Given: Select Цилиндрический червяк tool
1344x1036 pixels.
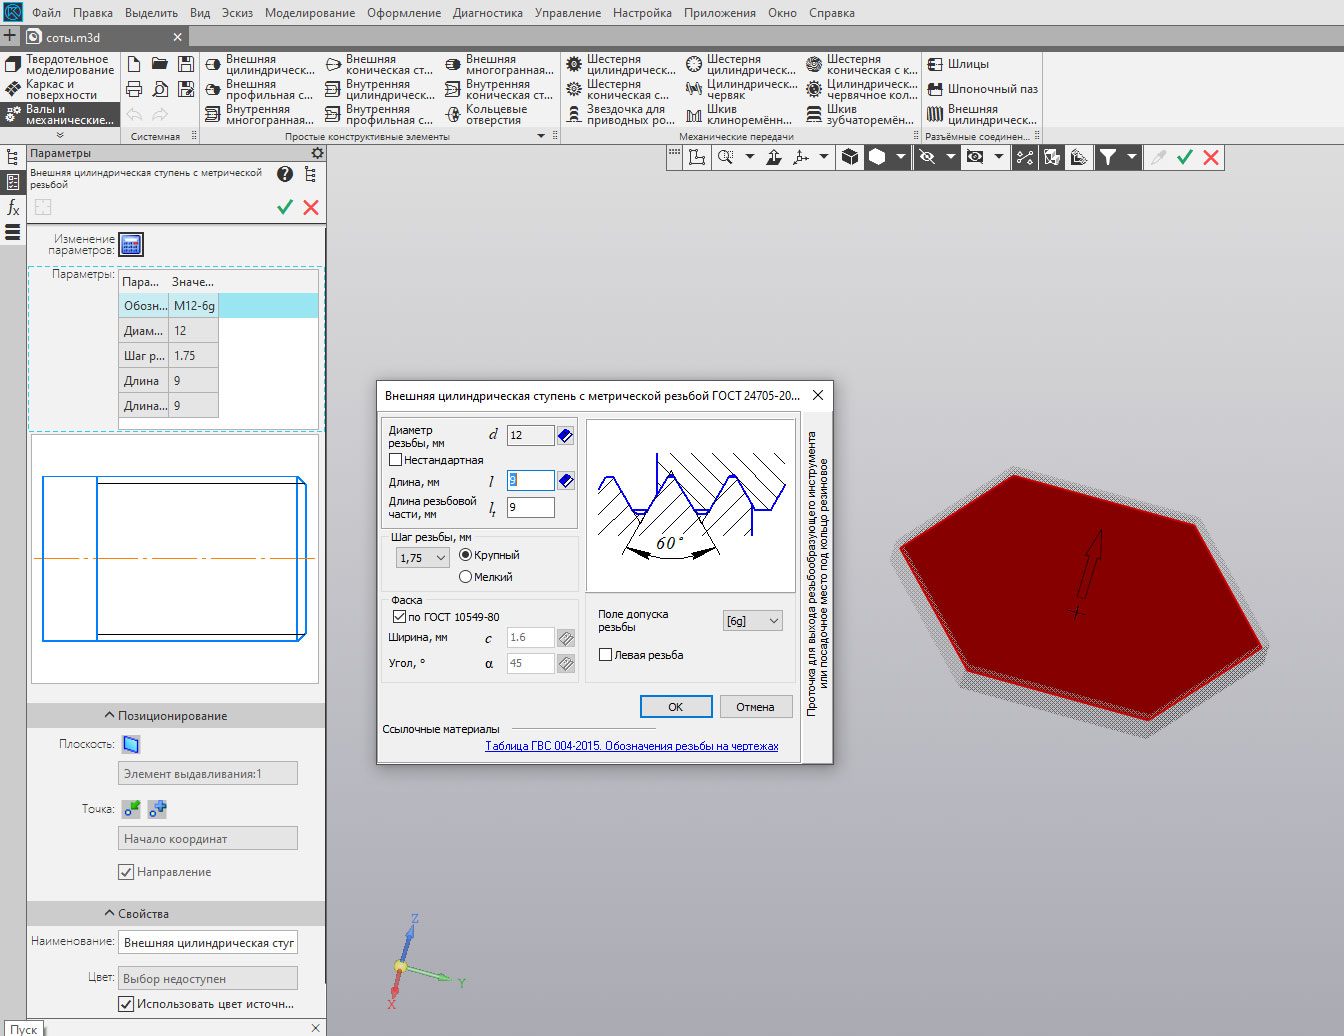Looking at the screenshot, I should (x=741, y=89).
